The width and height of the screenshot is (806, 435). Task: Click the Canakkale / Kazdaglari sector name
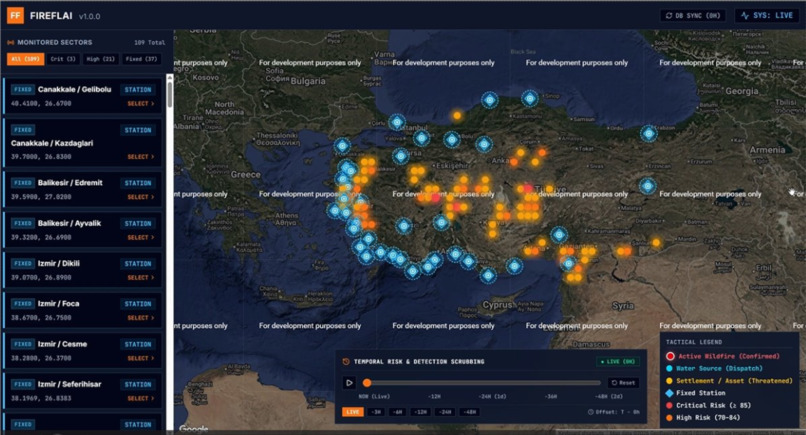52,143
